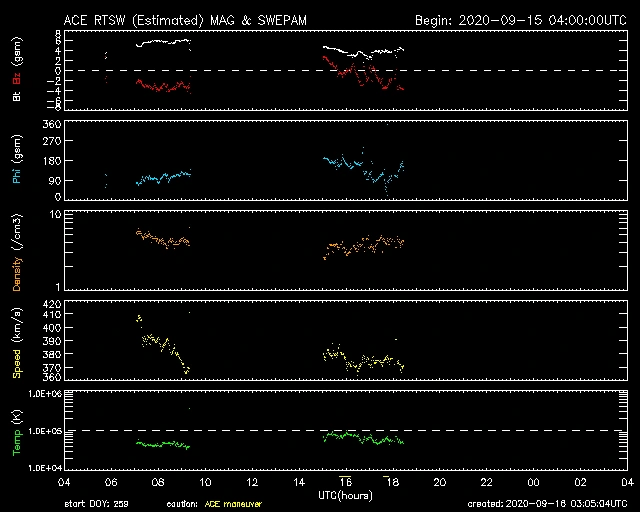The width and height of the screenshot is (640, 512).
Task: Click the 22 hour label on time axis
Action: pyautogui.click(x=487, y=482)
